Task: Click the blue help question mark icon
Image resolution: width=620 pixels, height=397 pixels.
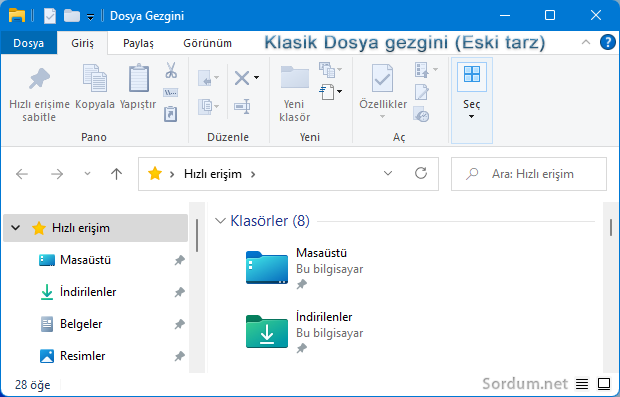Action: (x=607, y=42)
